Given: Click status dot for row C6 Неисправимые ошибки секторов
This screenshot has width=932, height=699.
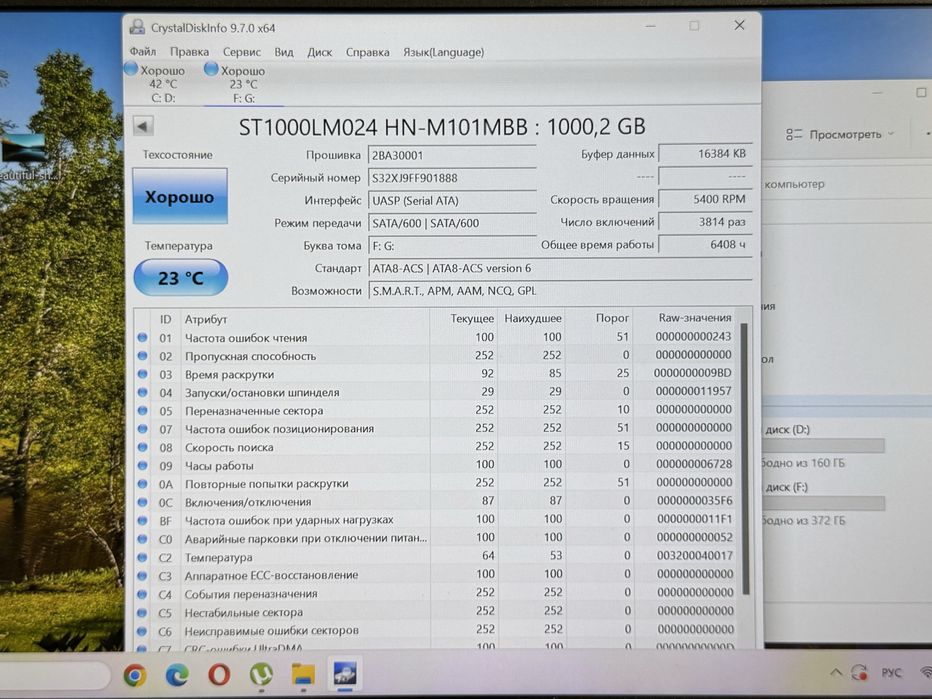Looking at the screenshot, I should (x=142, y=631).
